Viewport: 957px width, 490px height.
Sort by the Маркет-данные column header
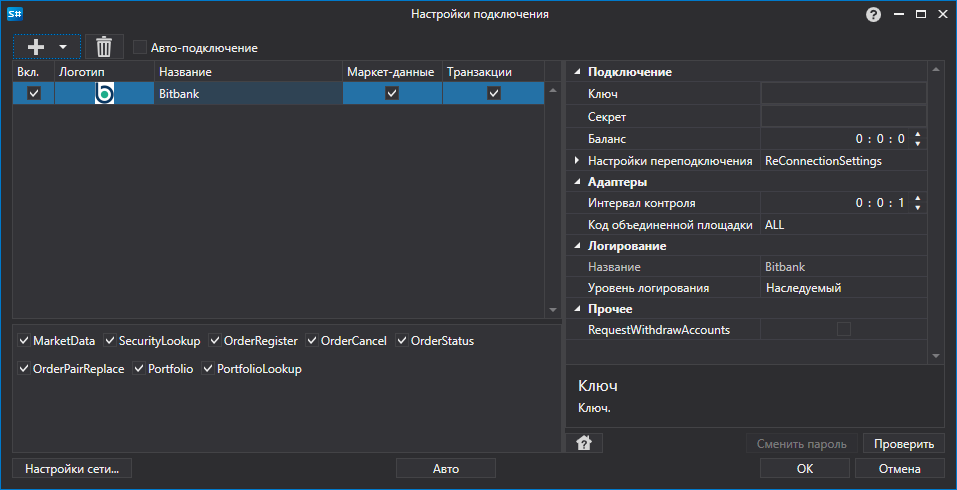[392, 72]
